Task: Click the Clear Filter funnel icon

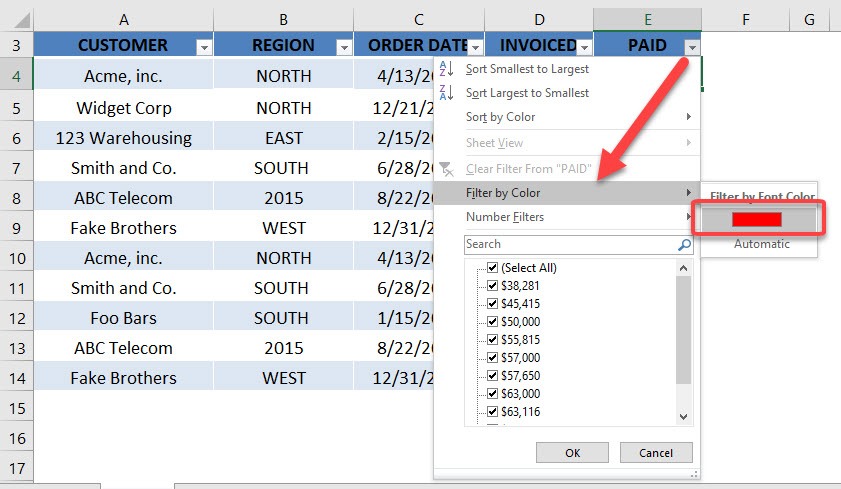Action: click(446, 169)
